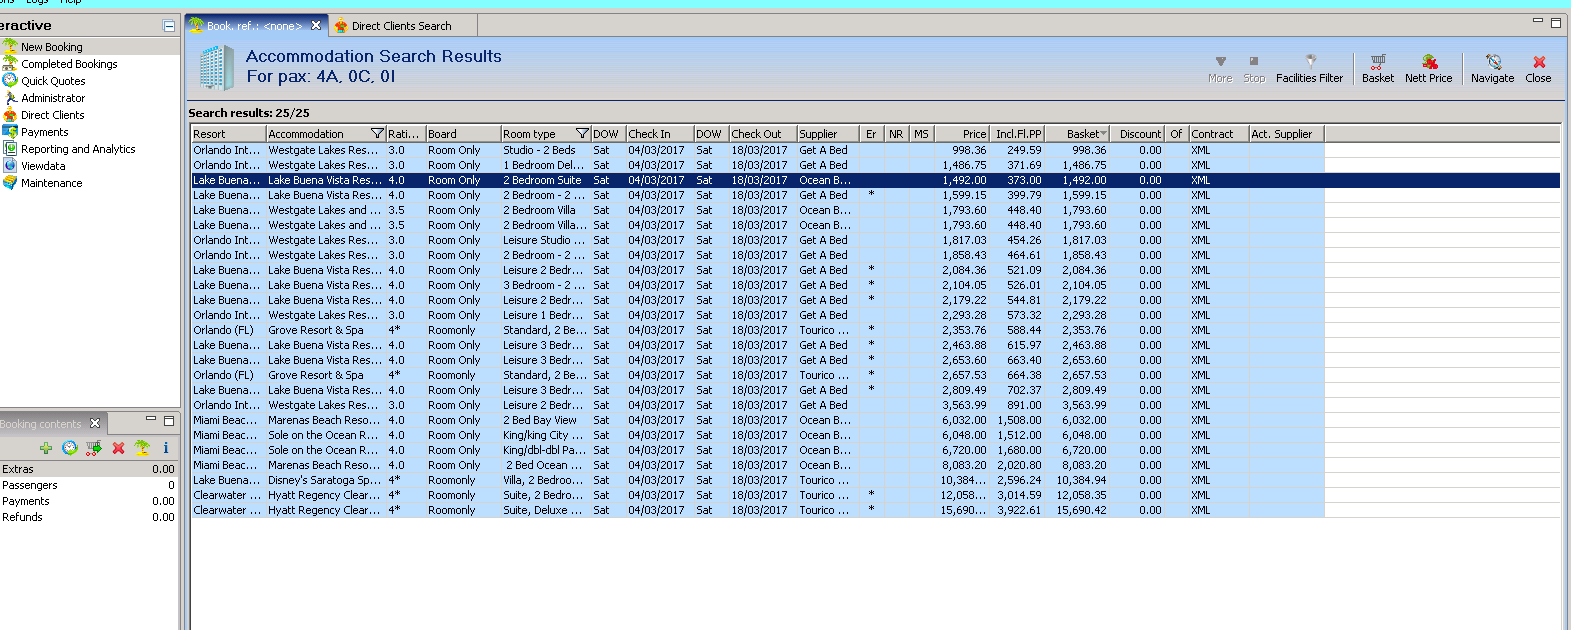The height and width of the screenshot is (630, 1571).
Task: Sort by the Contract column header
Action: [x=1218, y=134]
